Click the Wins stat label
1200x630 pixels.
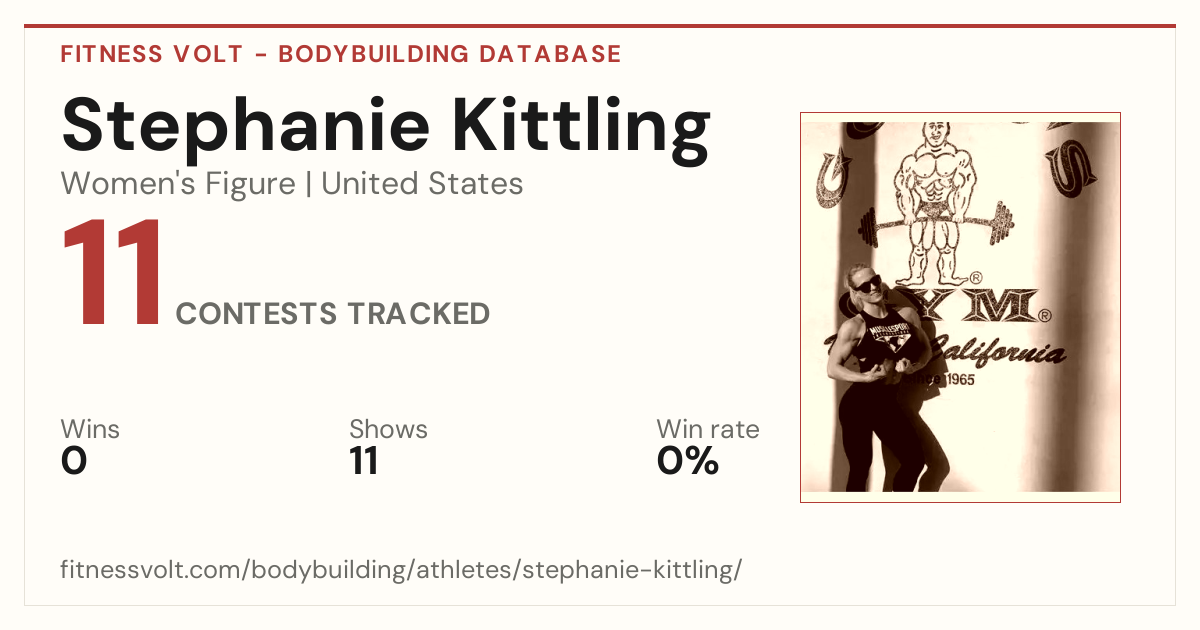90,430
